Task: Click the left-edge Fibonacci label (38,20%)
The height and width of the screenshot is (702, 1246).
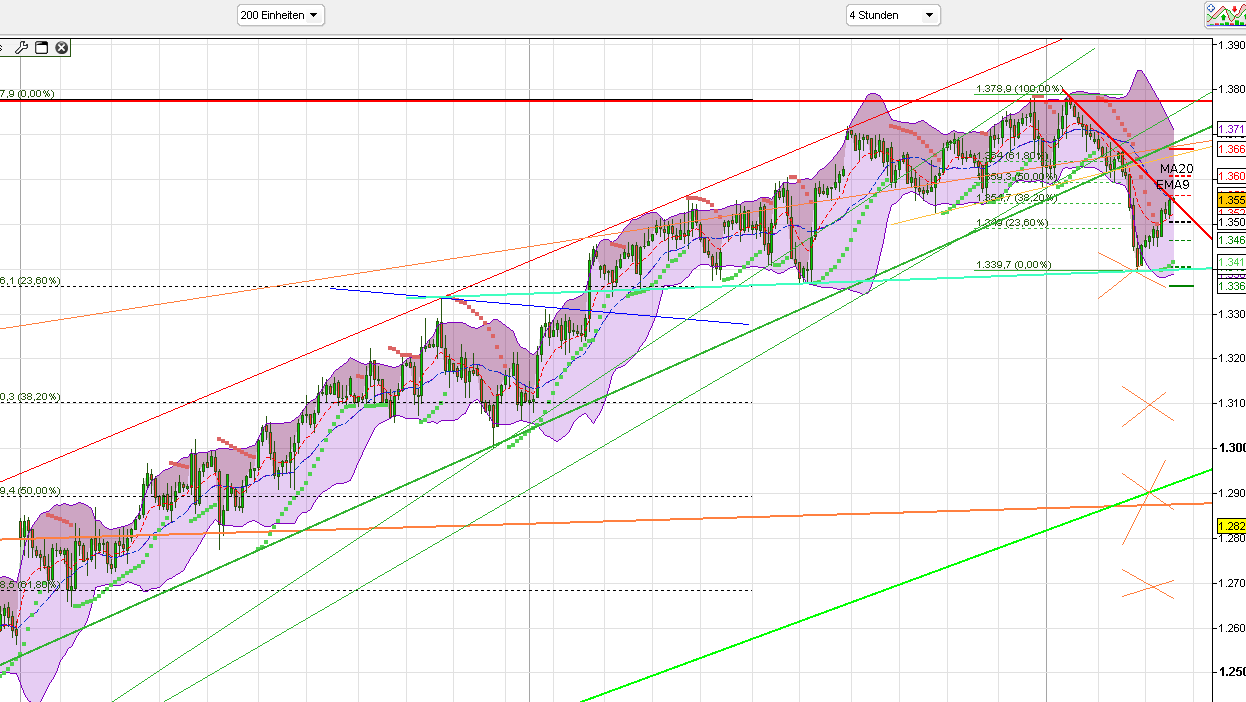Action: (x=30, y=397)
